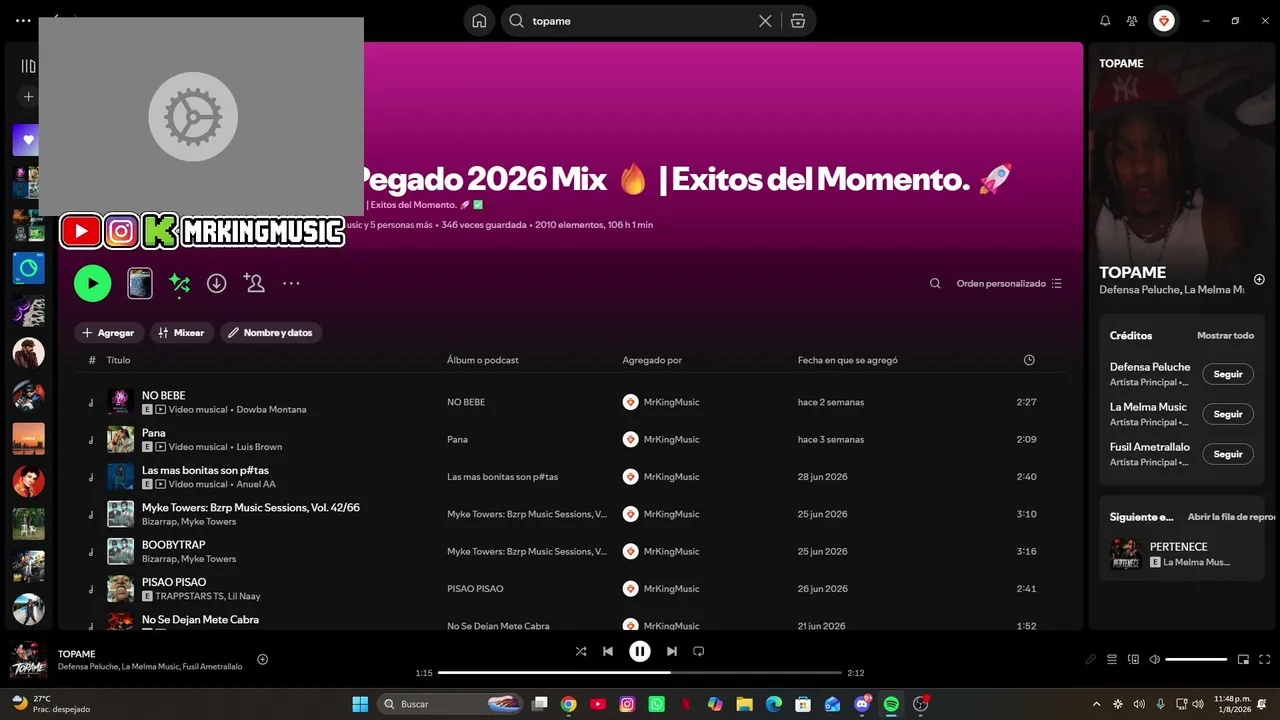
Task: Open the queue via 'Abrir la fila de repro' link
Action: coord(1231,517)
